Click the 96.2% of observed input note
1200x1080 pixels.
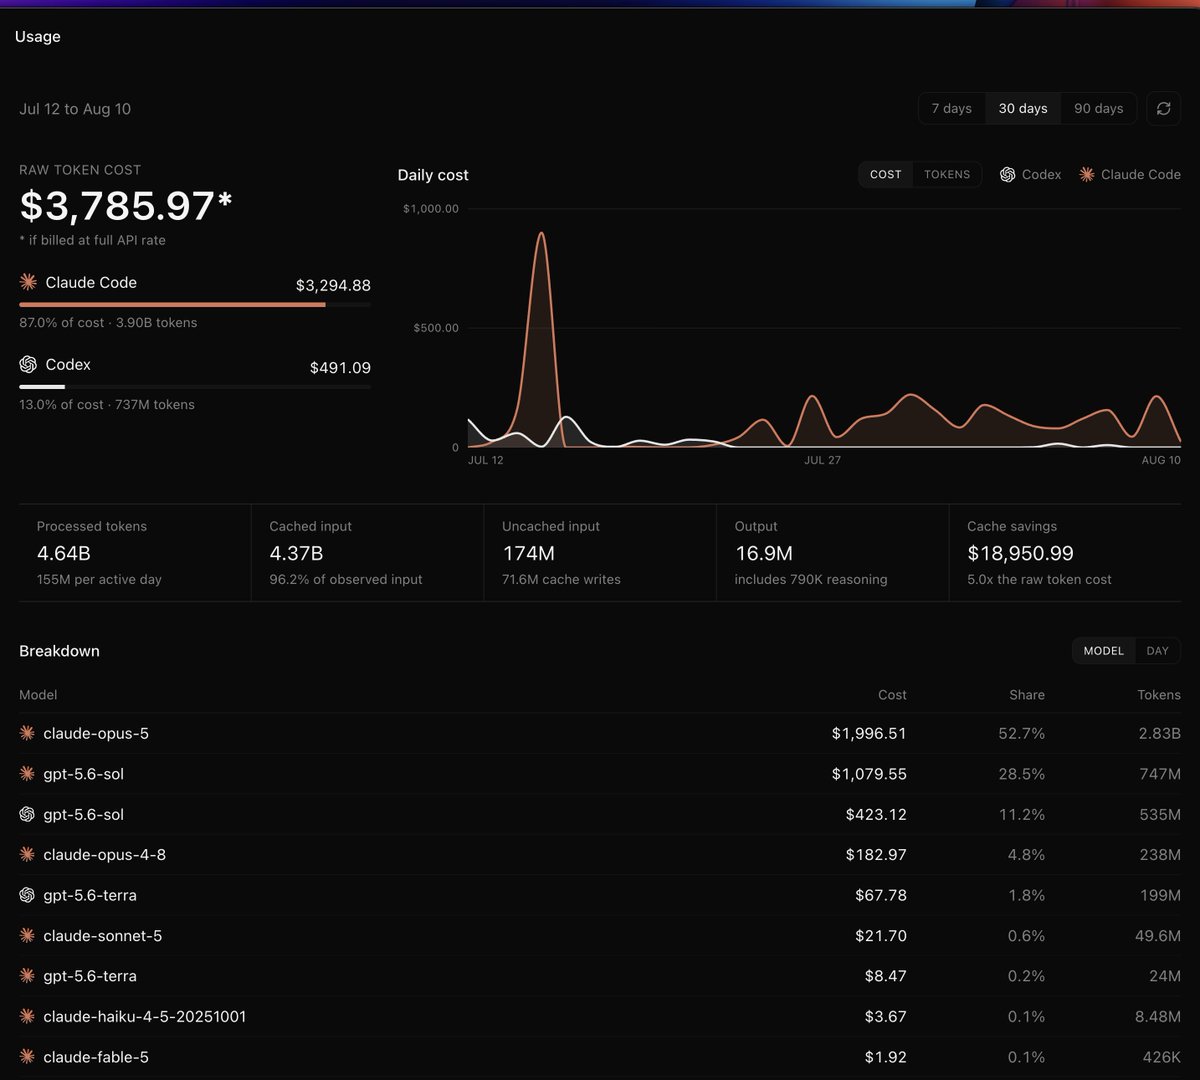pos(346,580)
